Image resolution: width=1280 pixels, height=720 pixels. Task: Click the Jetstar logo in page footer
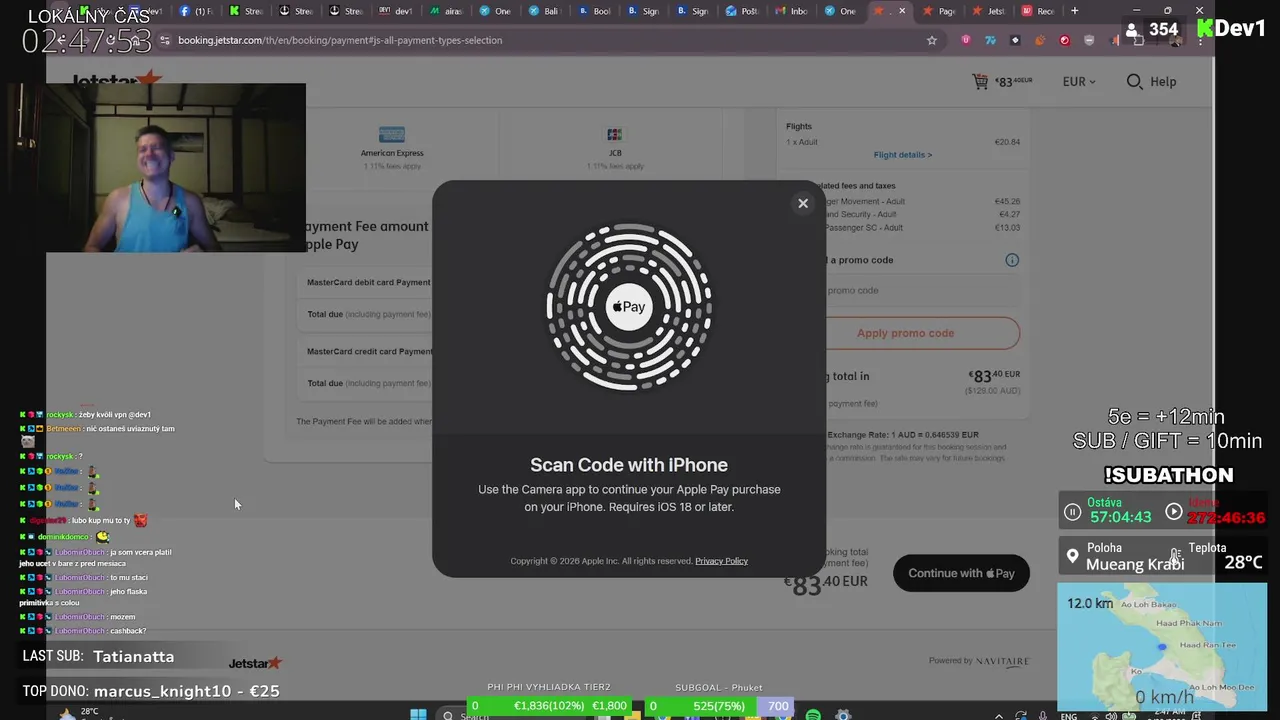tap(255, 663)
